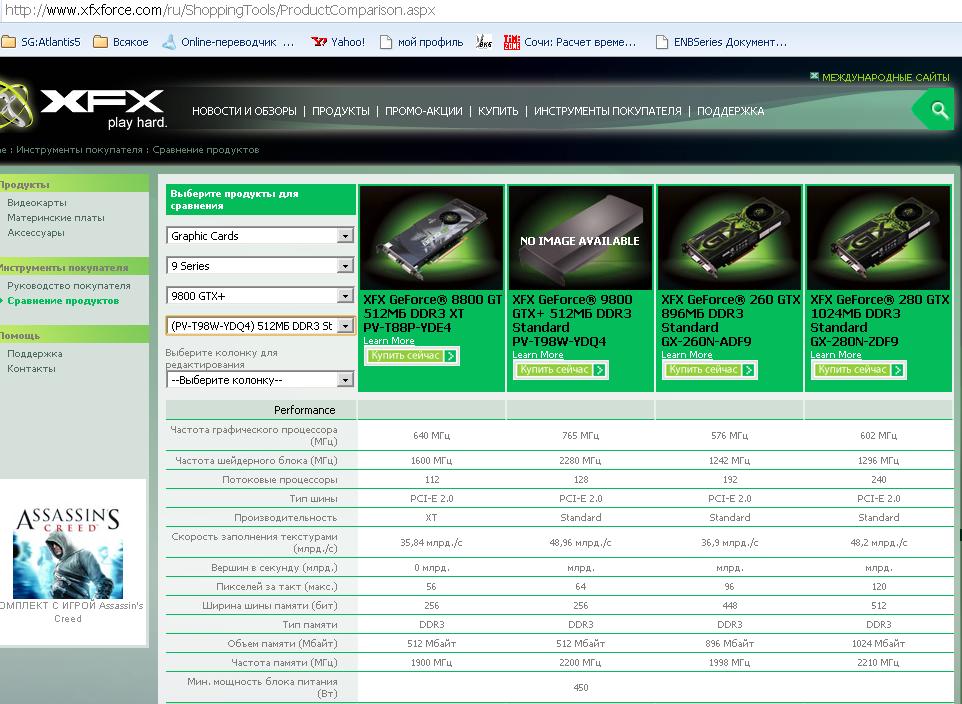This screenshot has width=962, height=704.
Task: Open Новости и обзоры menu
Action: pos(244,111)
